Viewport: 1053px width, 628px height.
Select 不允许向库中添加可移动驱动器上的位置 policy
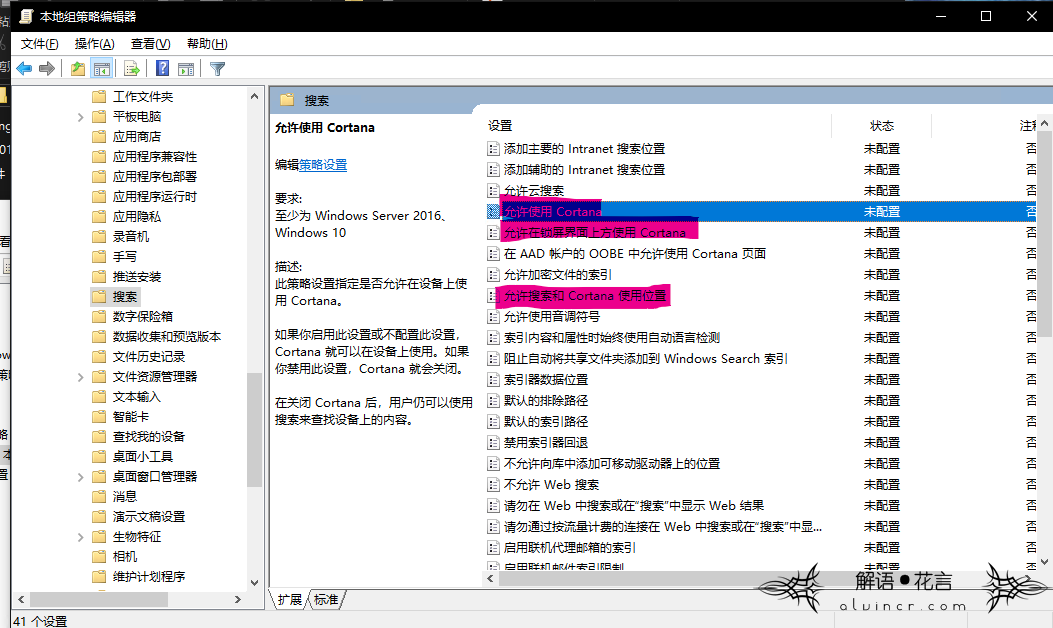point(612,464)
